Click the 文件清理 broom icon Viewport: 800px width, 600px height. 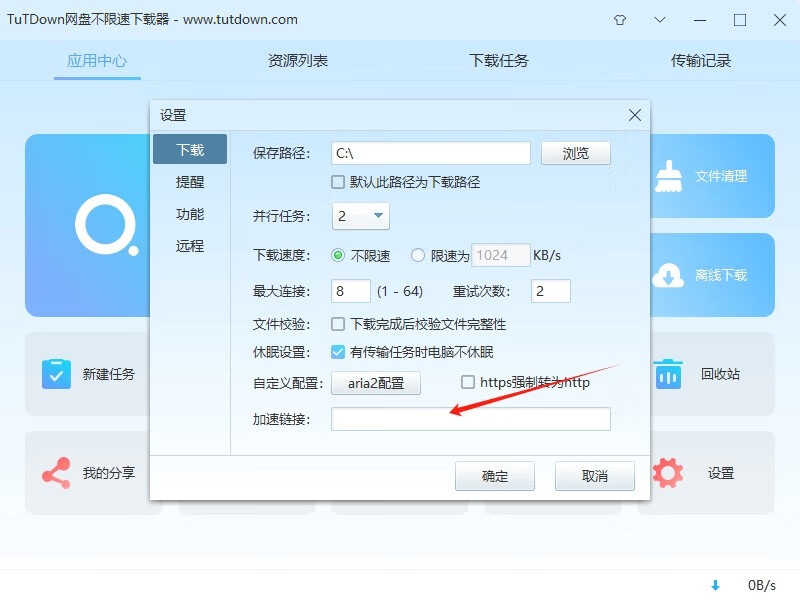pyautogui.click(x=668, y=177)
